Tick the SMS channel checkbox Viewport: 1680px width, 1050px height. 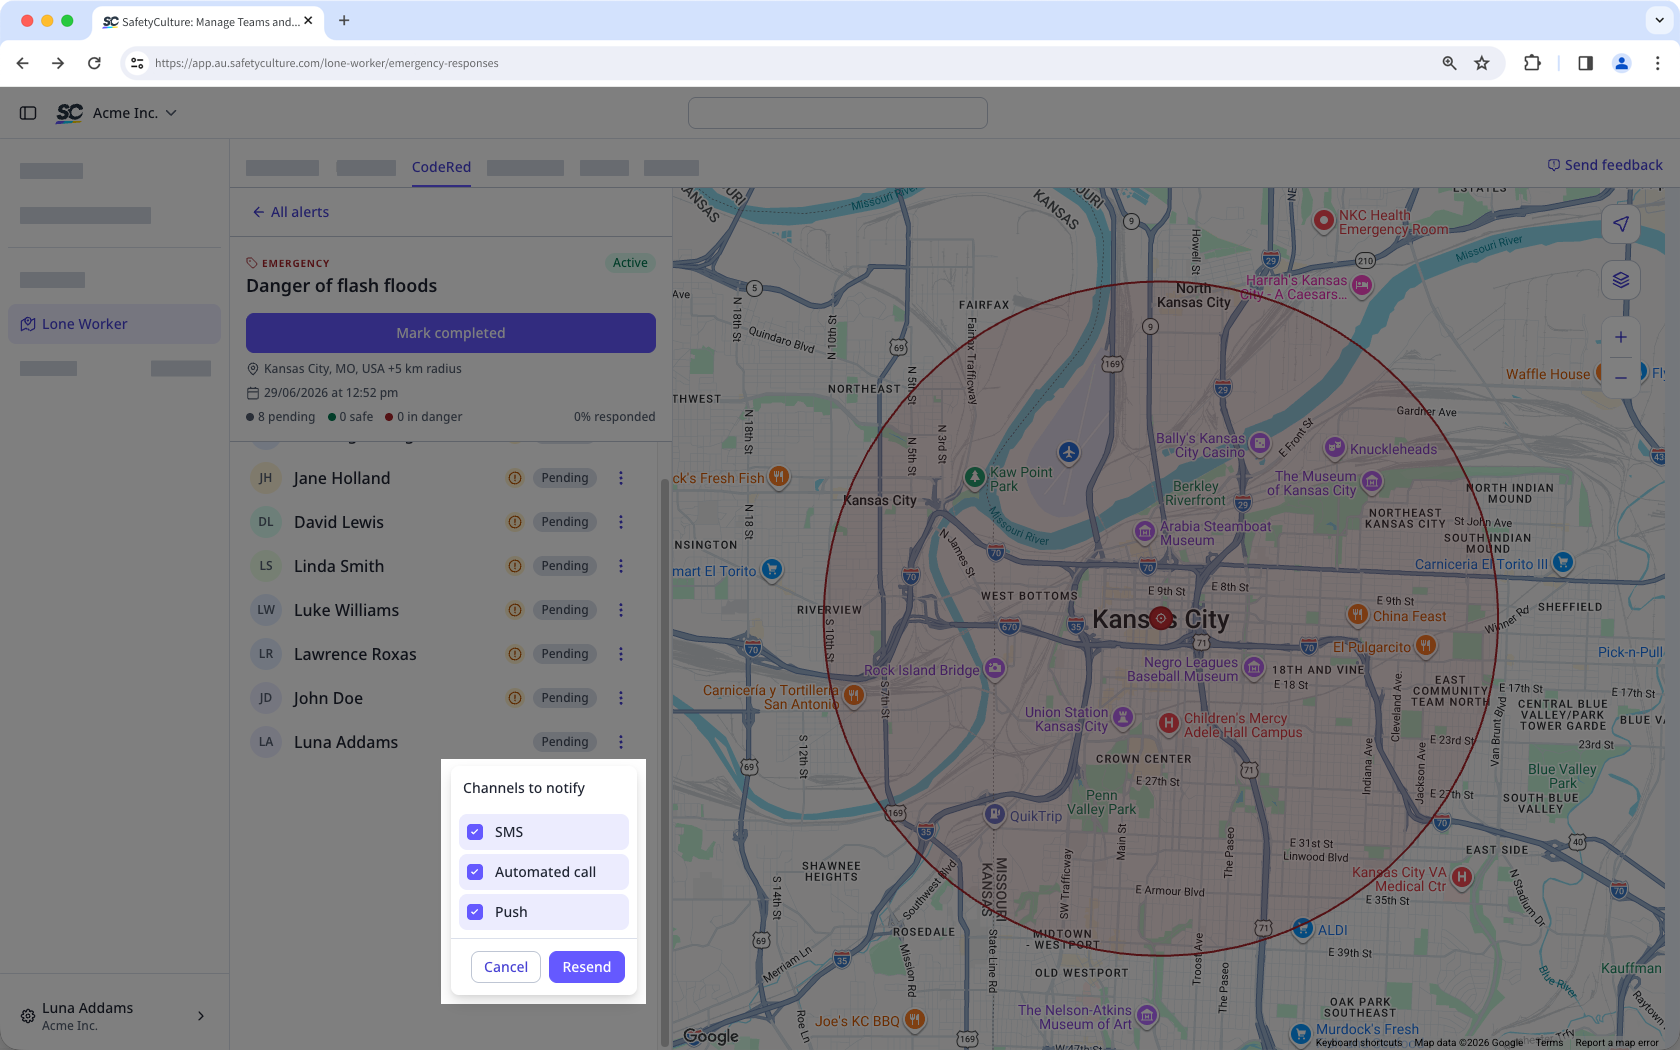475,832
